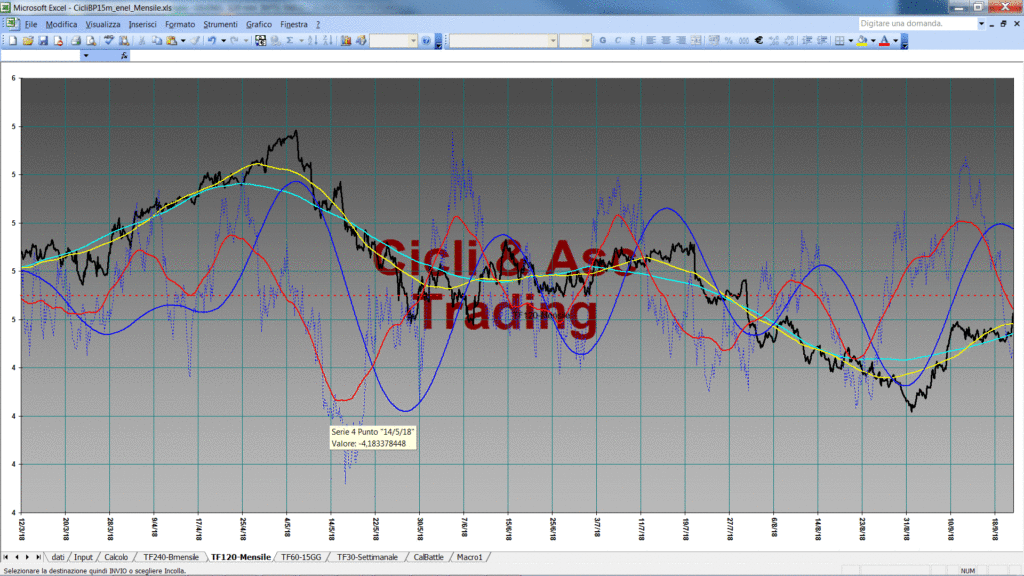Click the Sort Descending icon
This screenshot has height=576, width=1024.
(328, 40)
